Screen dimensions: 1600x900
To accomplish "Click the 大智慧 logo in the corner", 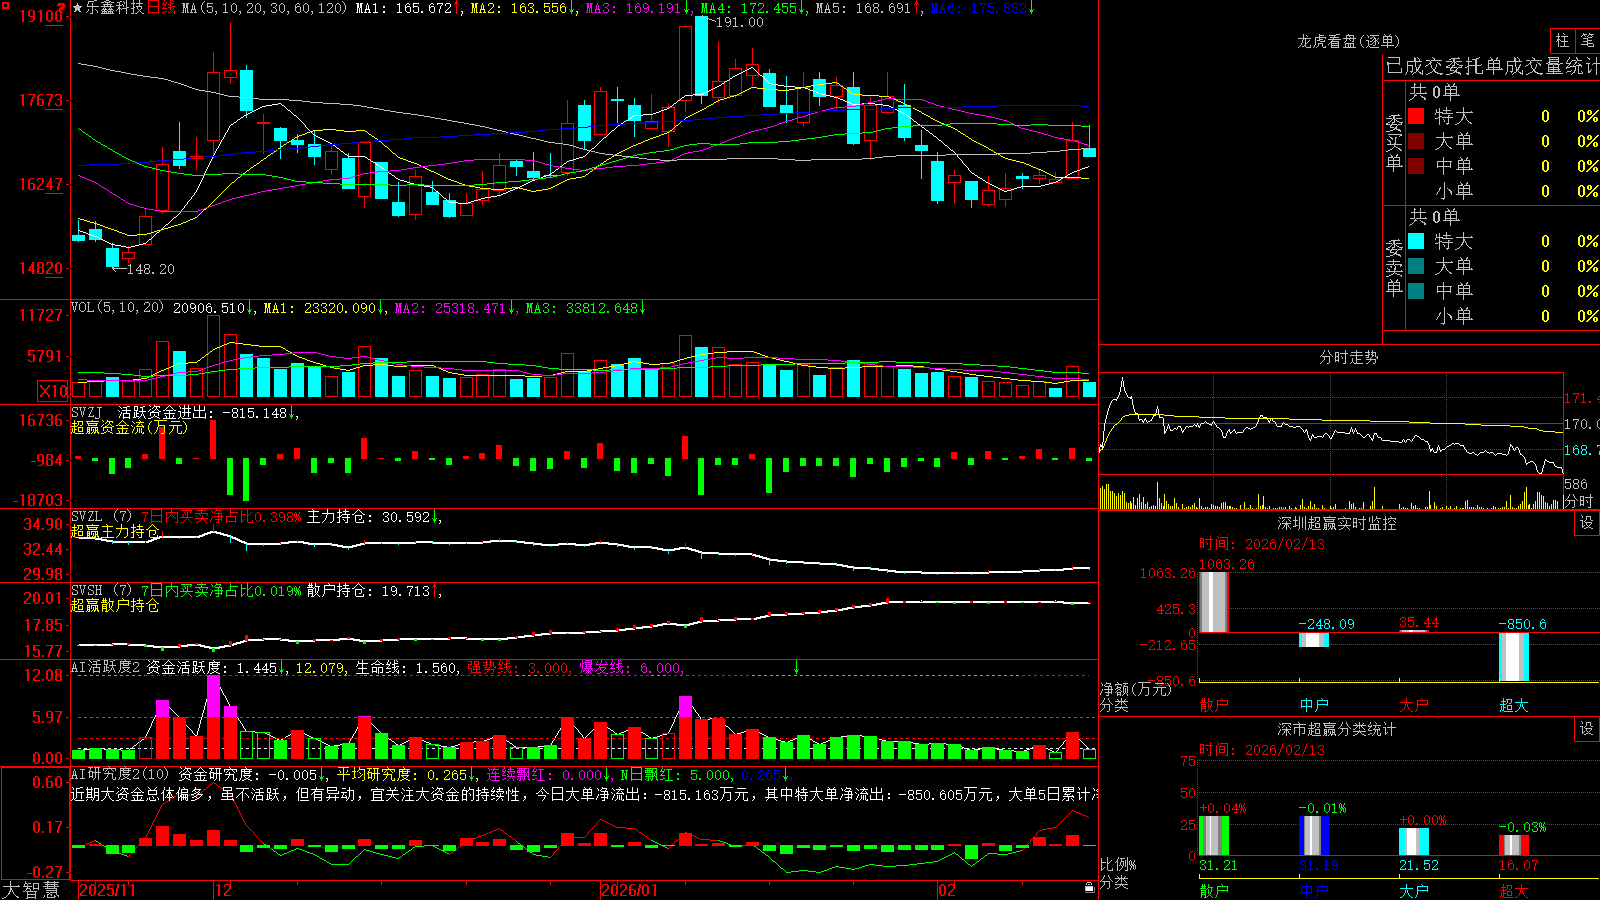I will coord(31,890).
